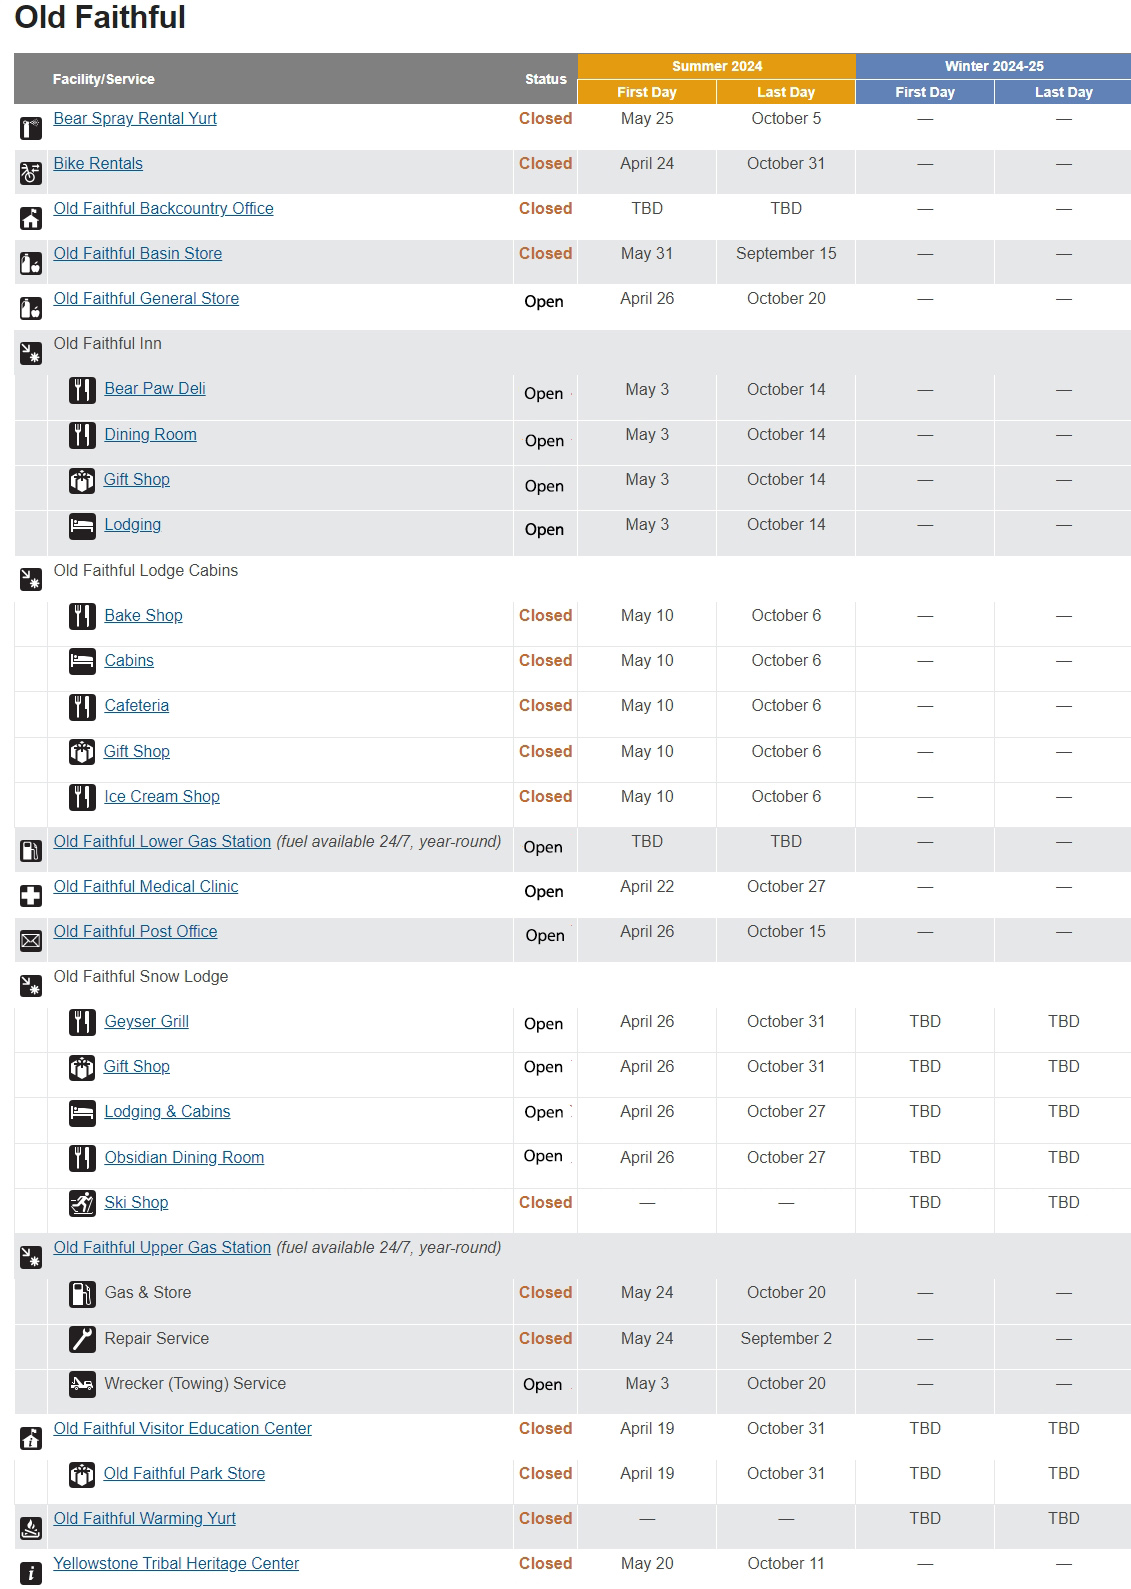
Task: Click the Status column header
Action: (545, 79)
